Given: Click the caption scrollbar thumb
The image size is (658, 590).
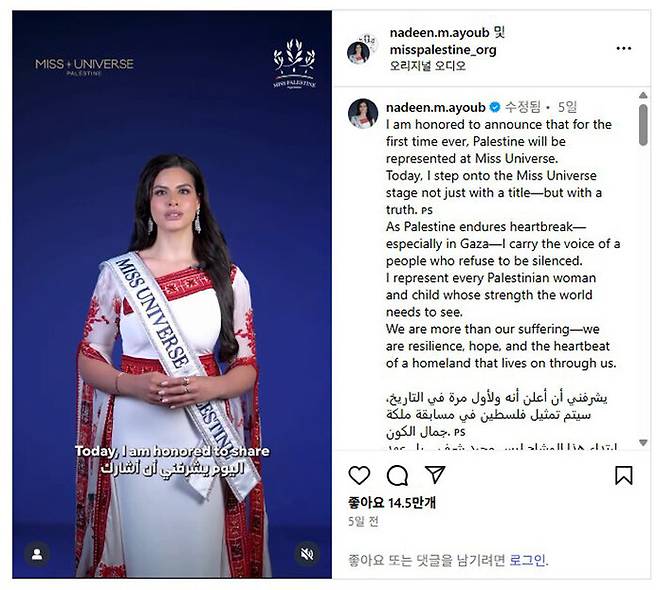Looking at the screenshot, I should [643, 125].
